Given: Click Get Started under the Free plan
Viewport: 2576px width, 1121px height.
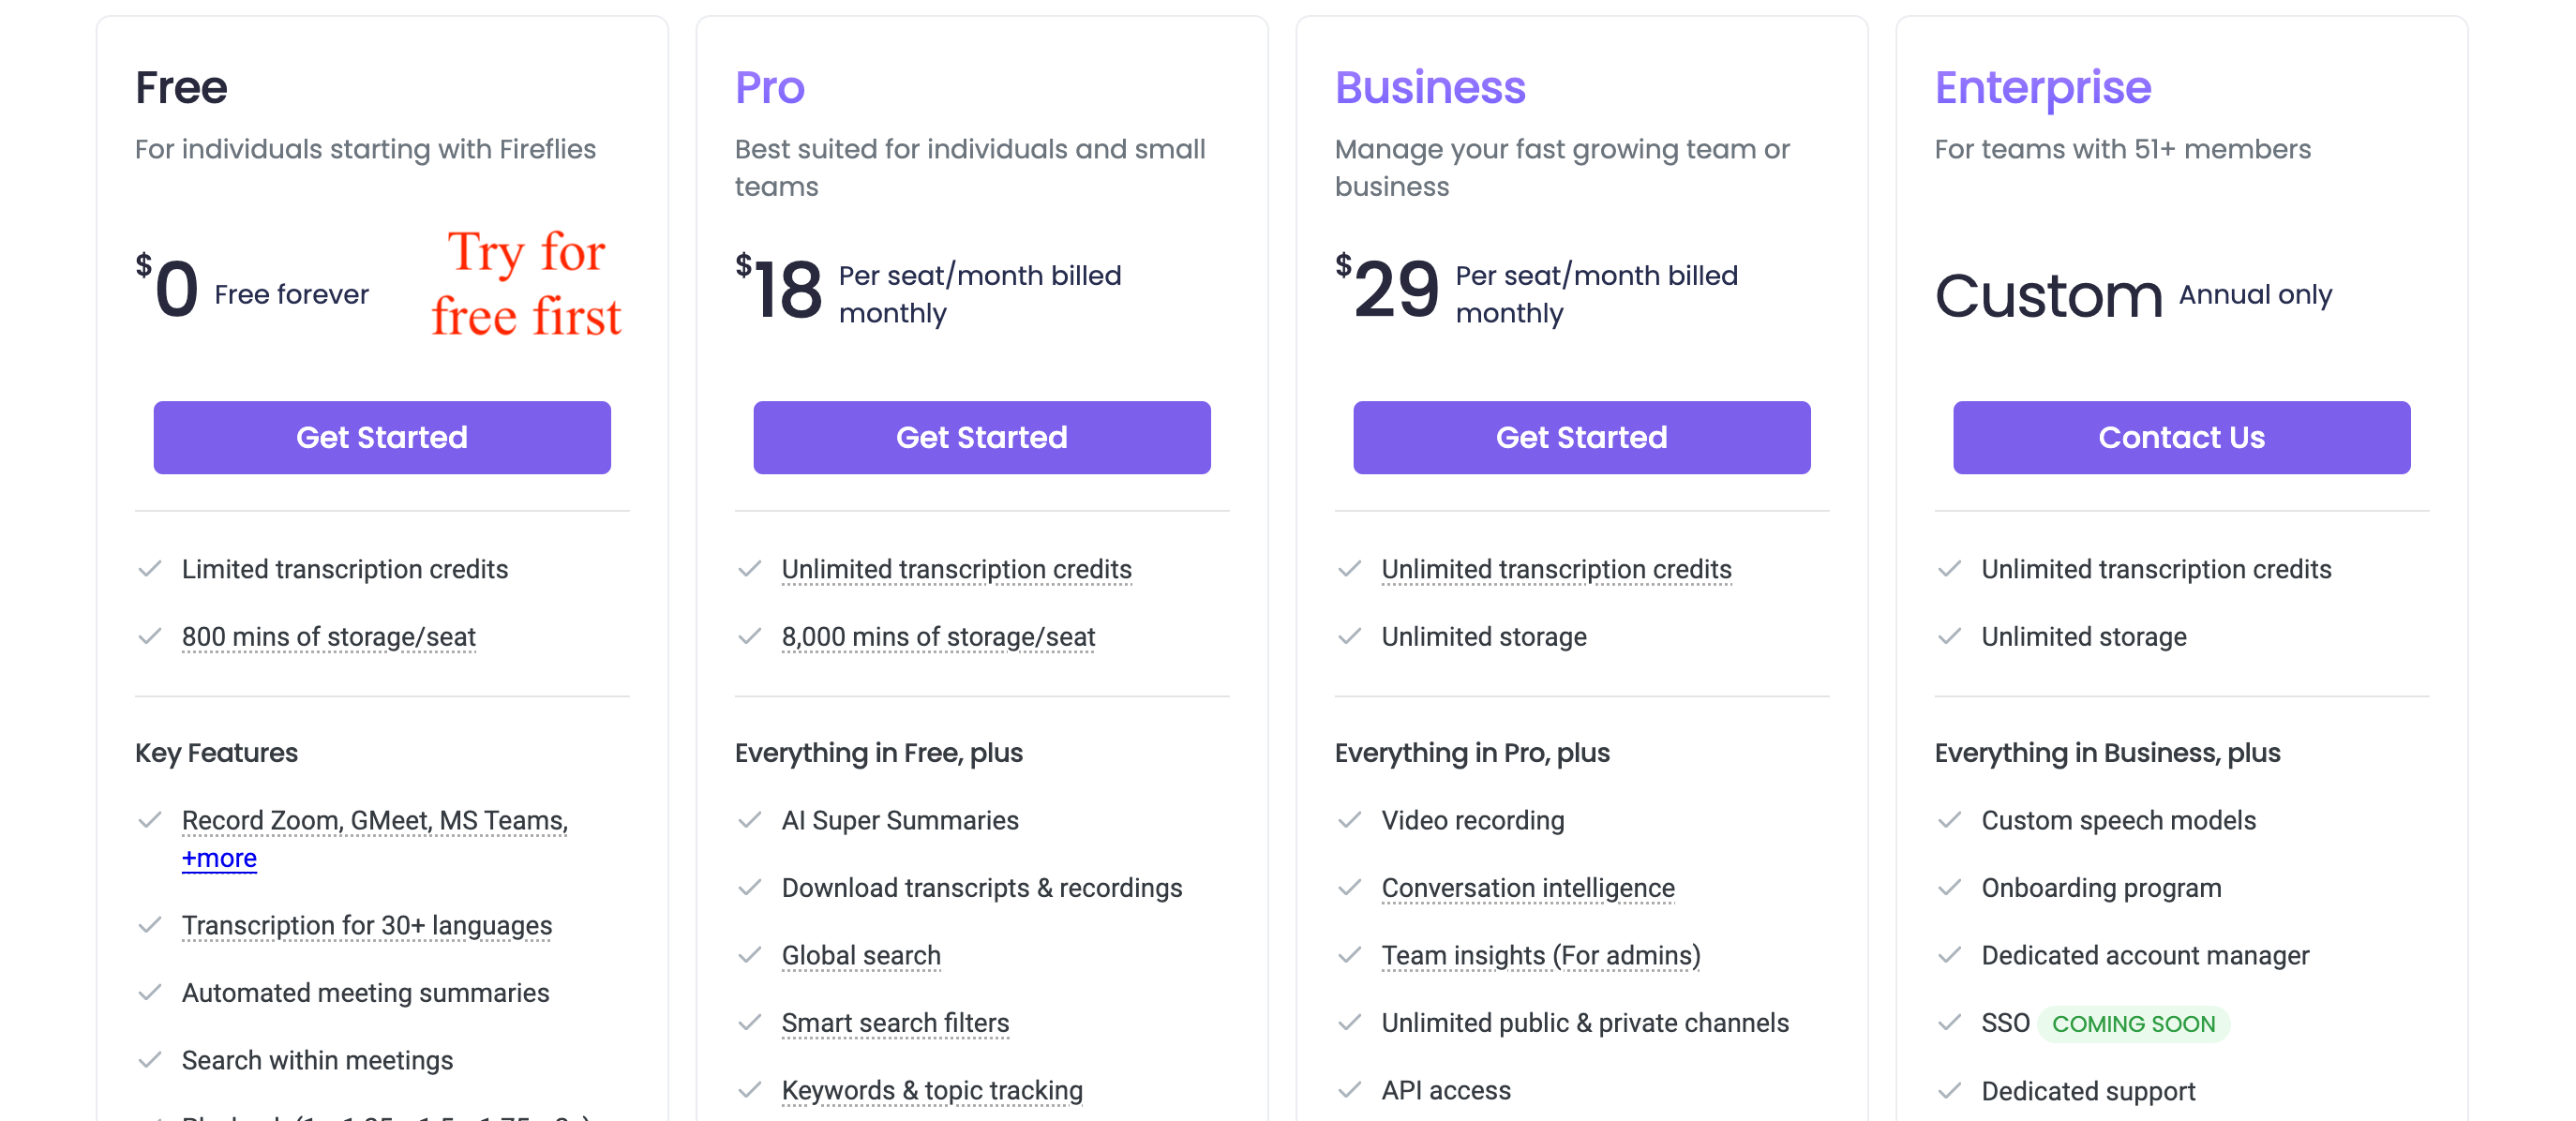Looking at the screenshot, I should [x=382, y=437].
